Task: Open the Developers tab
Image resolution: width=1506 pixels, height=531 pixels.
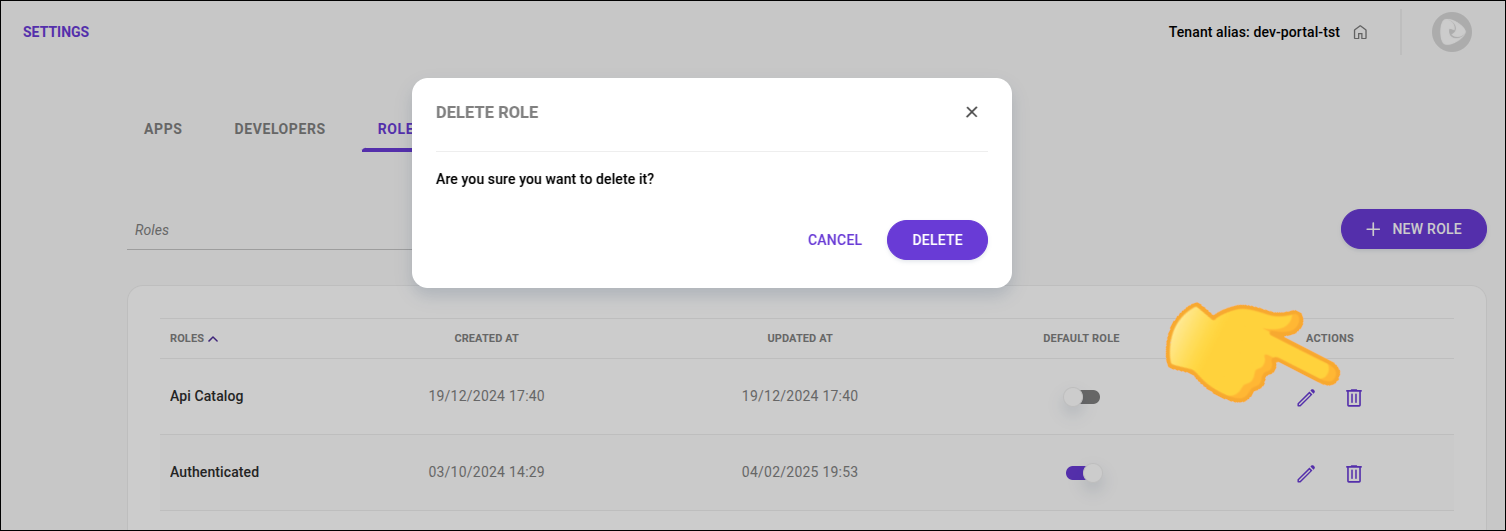Action: (279, 129)
